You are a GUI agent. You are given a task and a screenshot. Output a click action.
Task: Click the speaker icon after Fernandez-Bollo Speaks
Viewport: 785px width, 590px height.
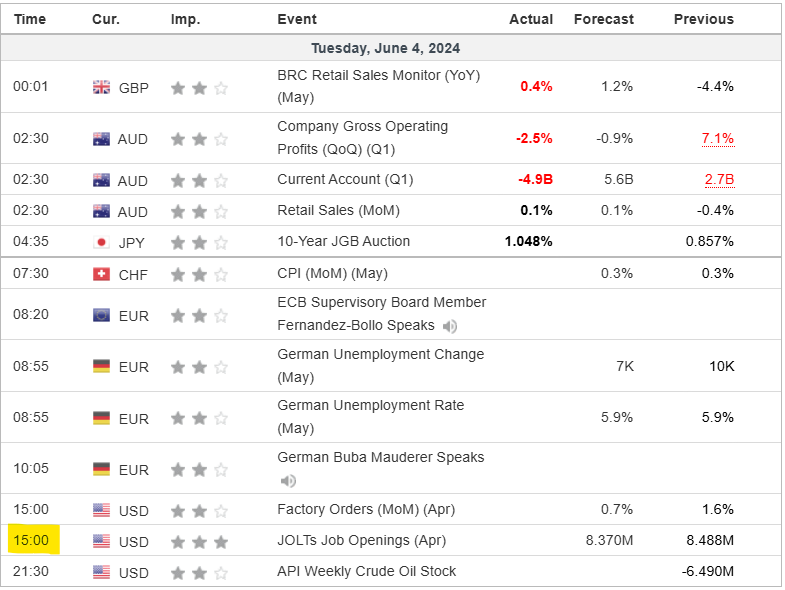(x=450, y=326)
